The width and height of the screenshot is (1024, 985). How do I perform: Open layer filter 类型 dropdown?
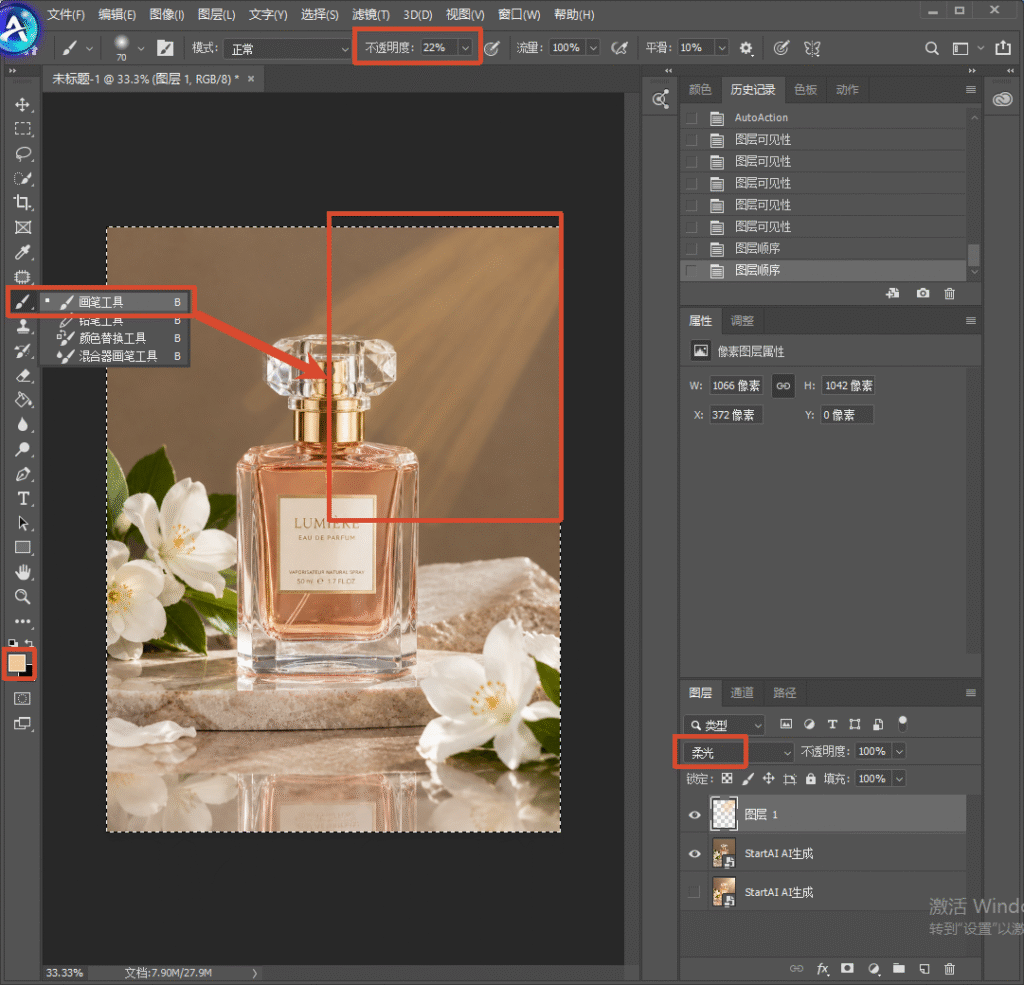coord(724,725)
